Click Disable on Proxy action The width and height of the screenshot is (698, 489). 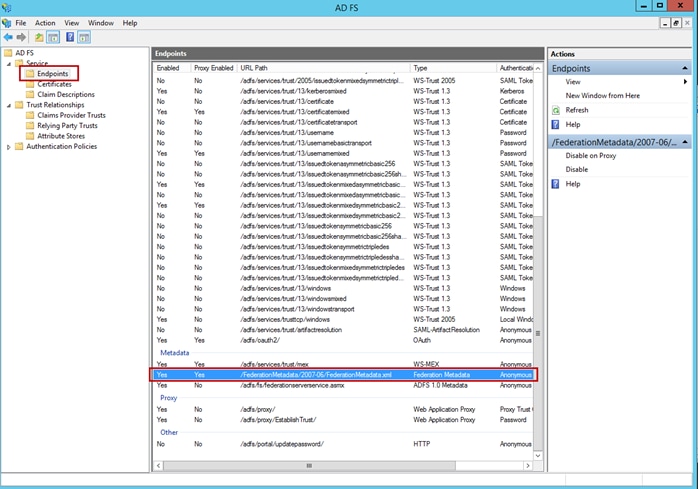tap(590, 155)
